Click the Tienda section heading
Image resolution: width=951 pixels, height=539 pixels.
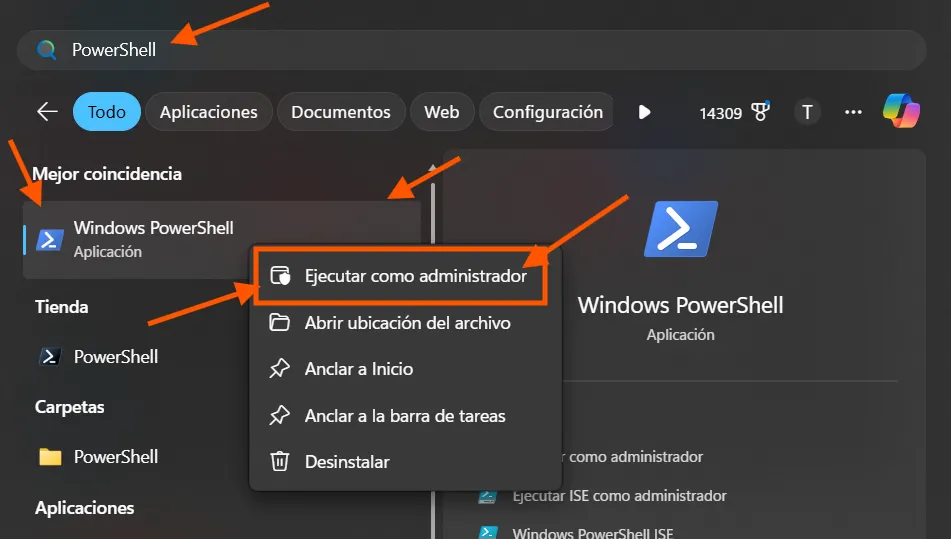(x=61, y=307)
